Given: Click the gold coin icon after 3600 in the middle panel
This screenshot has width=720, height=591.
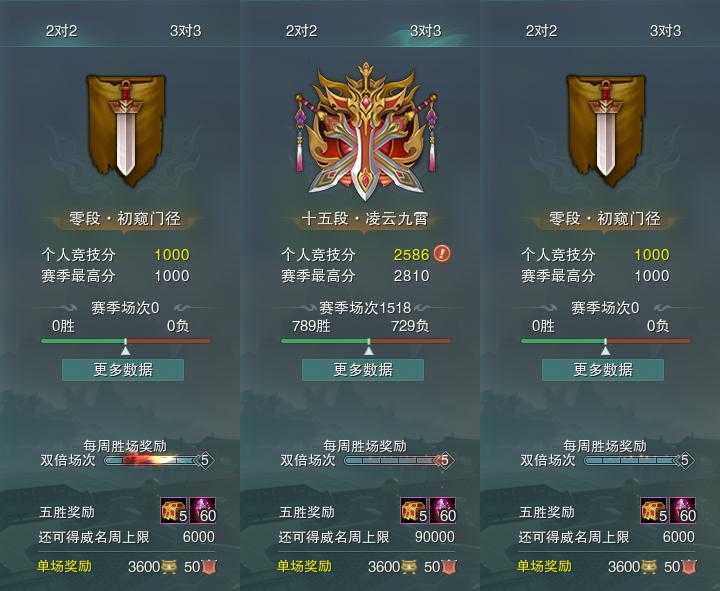Looking at the screenshot, I should (409, 567).
